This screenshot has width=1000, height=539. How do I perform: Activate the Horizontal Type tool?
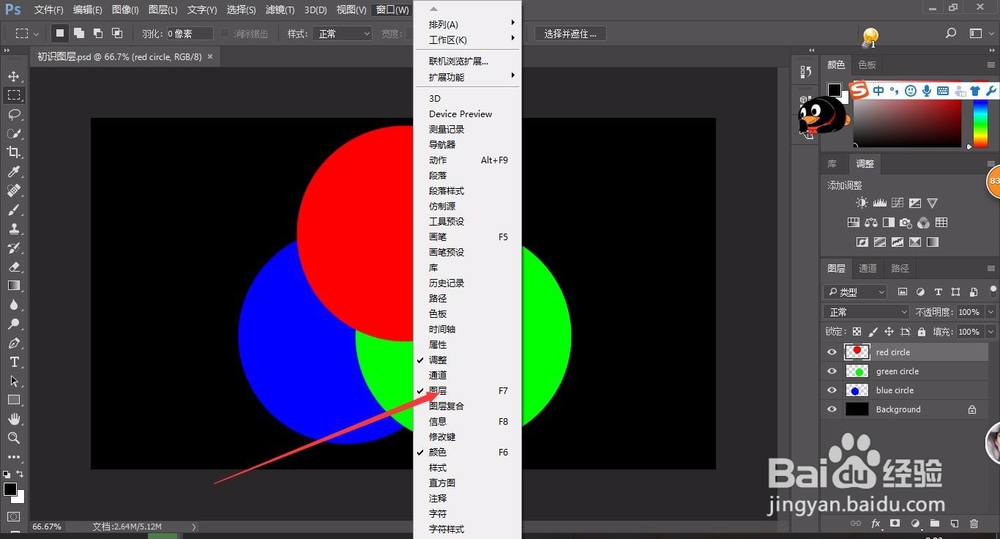pyautogui.click(x=13, y=362)
